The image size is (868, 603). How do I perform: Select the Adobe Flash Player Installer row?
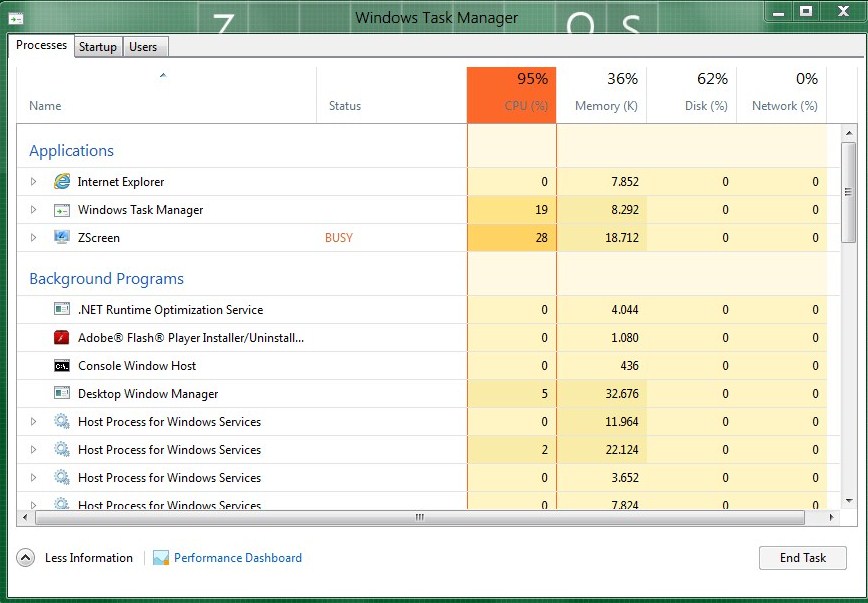[428, 338]
